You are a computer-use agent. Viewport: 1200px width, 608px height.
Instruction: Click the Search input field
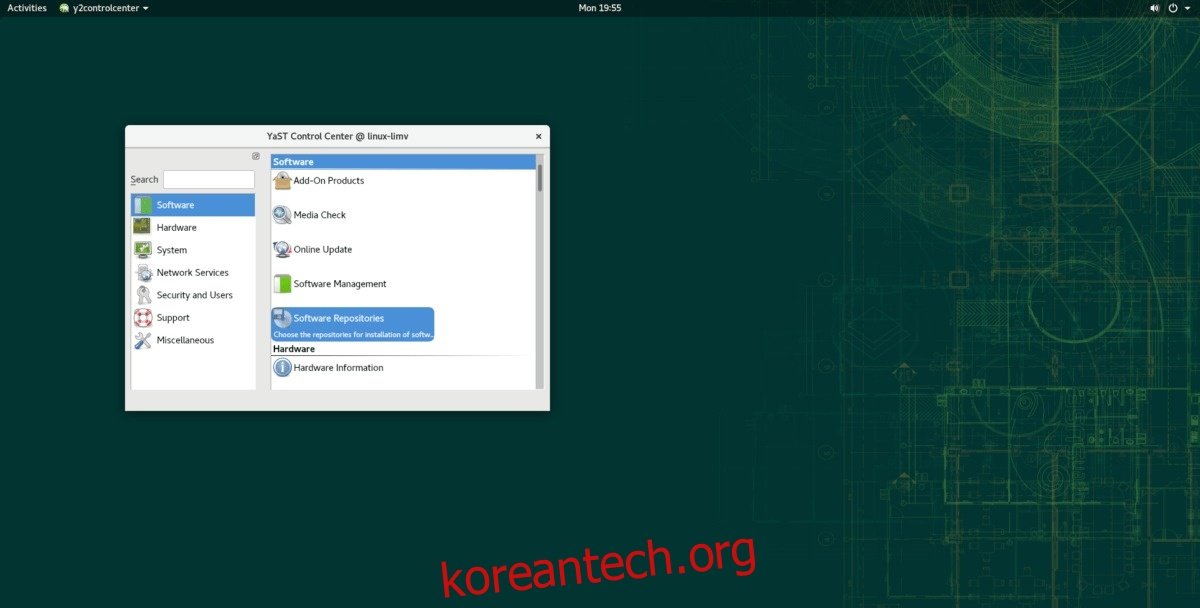[208, 179]
